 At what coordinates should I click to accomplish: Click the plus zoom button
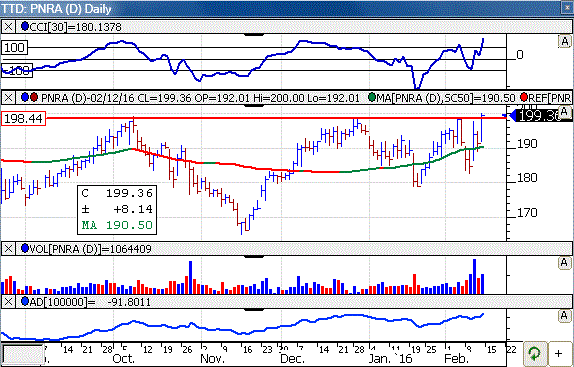(559, 353)
